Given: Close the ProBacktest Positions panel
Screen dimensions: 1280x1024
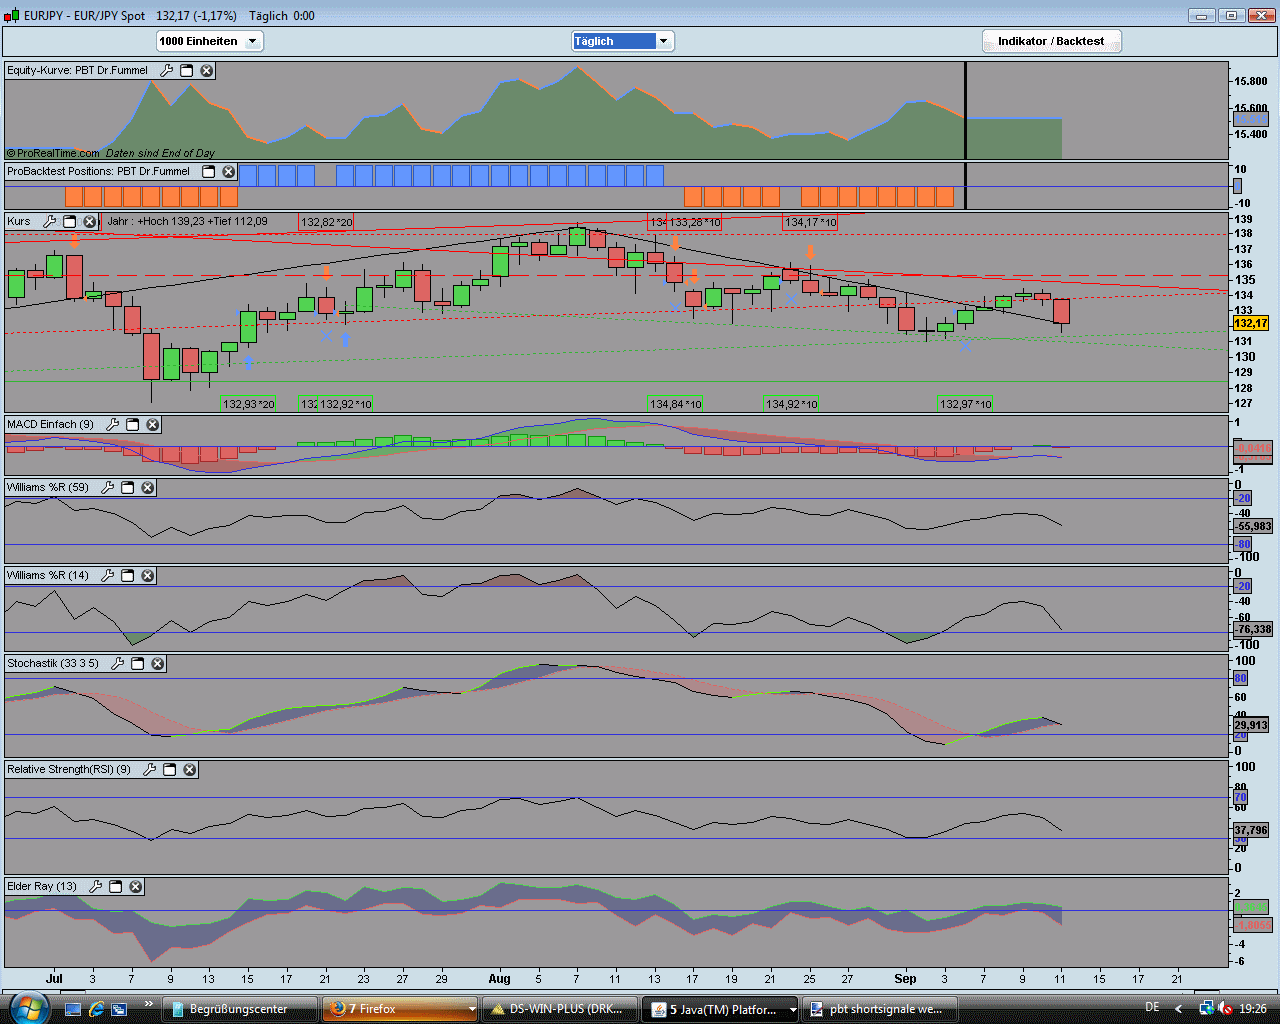Looking at the screenshot, I should (229, 172).
